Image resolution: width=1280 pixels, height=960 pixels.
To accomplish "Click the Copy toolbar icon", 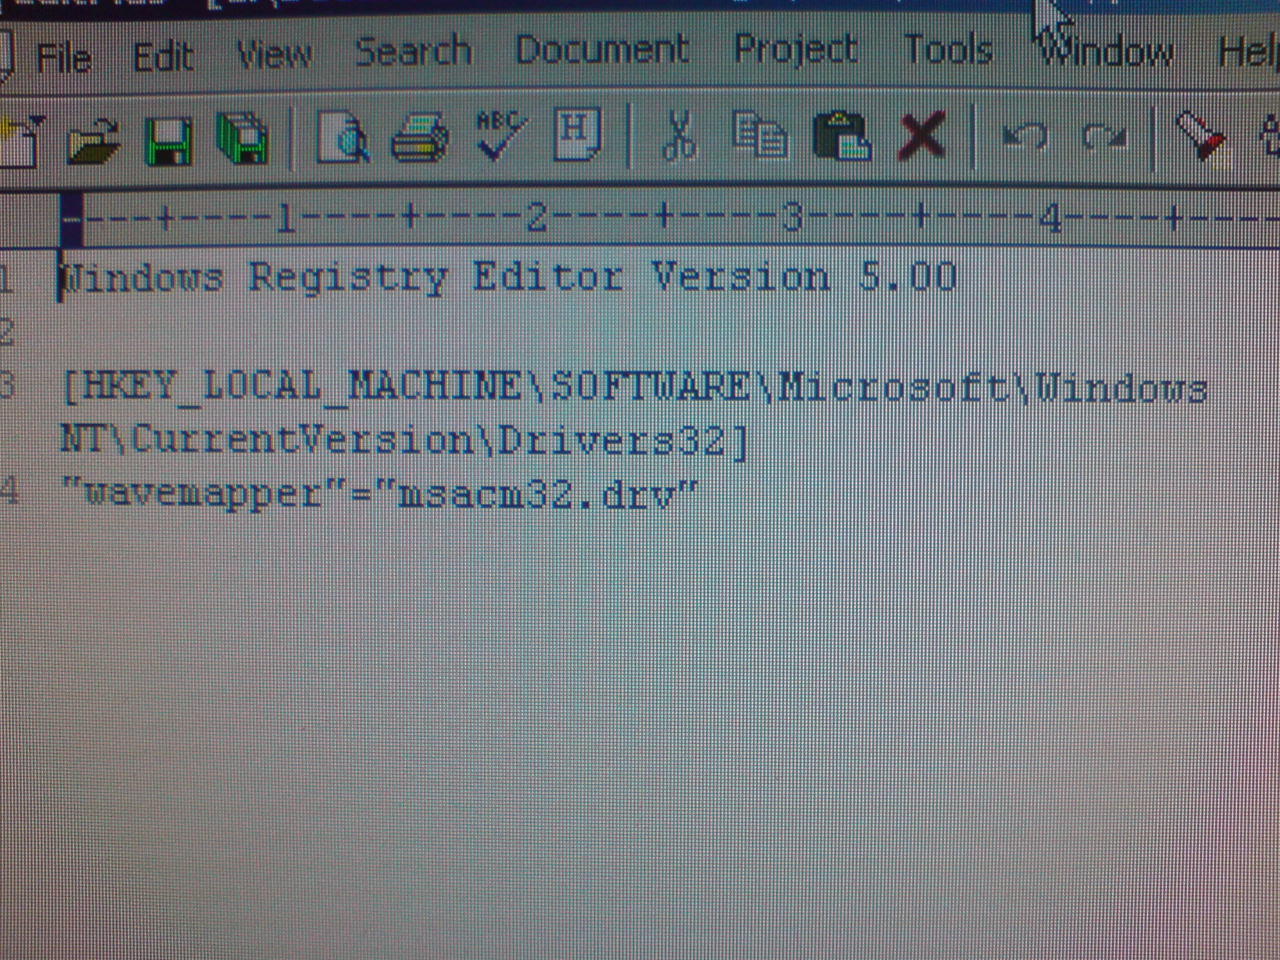I will point(760,135).
